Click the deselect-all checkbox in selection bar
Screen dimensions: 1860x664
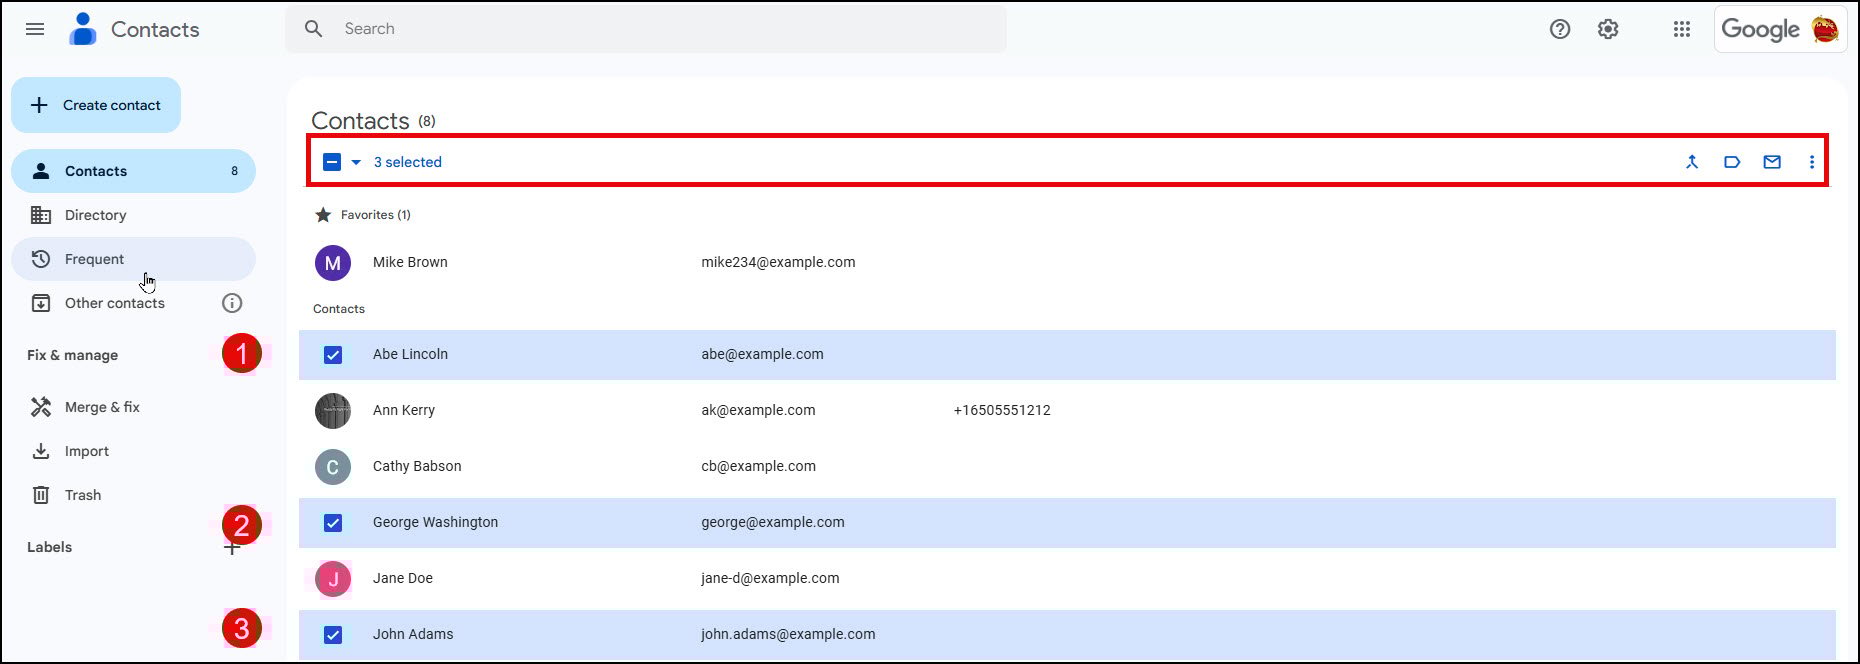(x=332, y=162)
